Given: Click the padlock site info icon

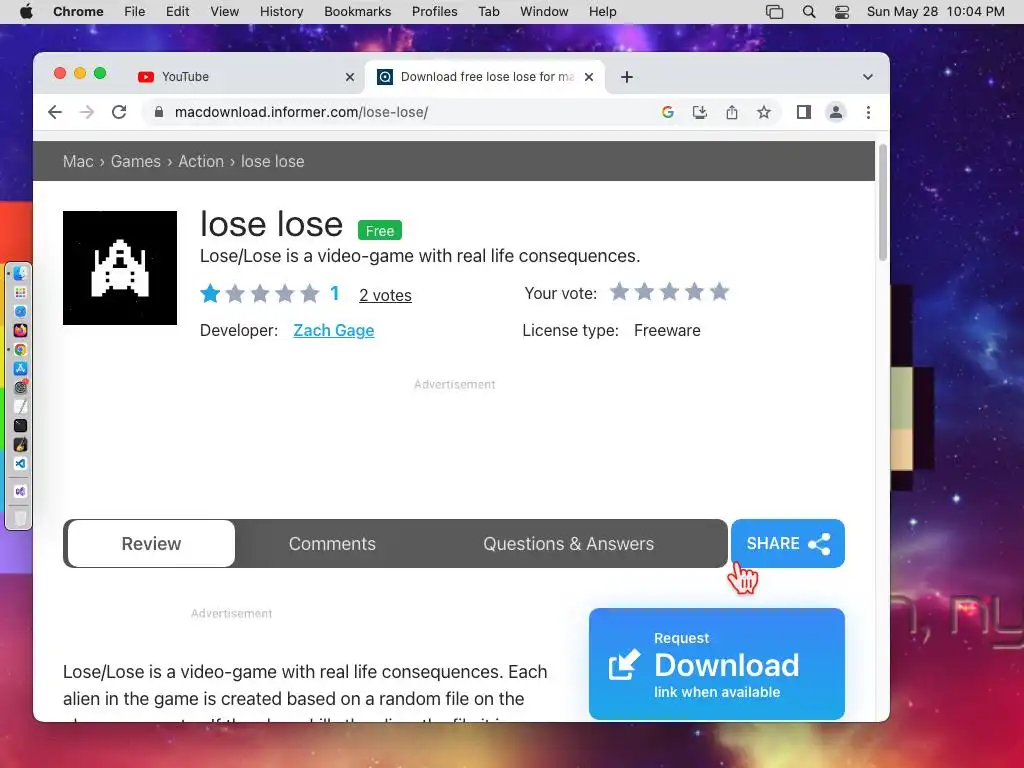Looking at the screenshot, I should point(158,112).
